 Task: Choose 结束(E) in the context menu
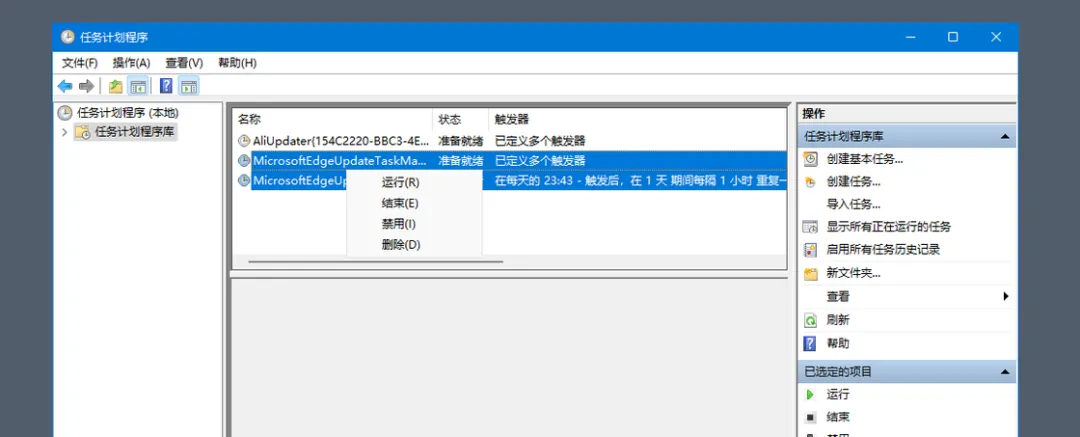tap(415, 203)
